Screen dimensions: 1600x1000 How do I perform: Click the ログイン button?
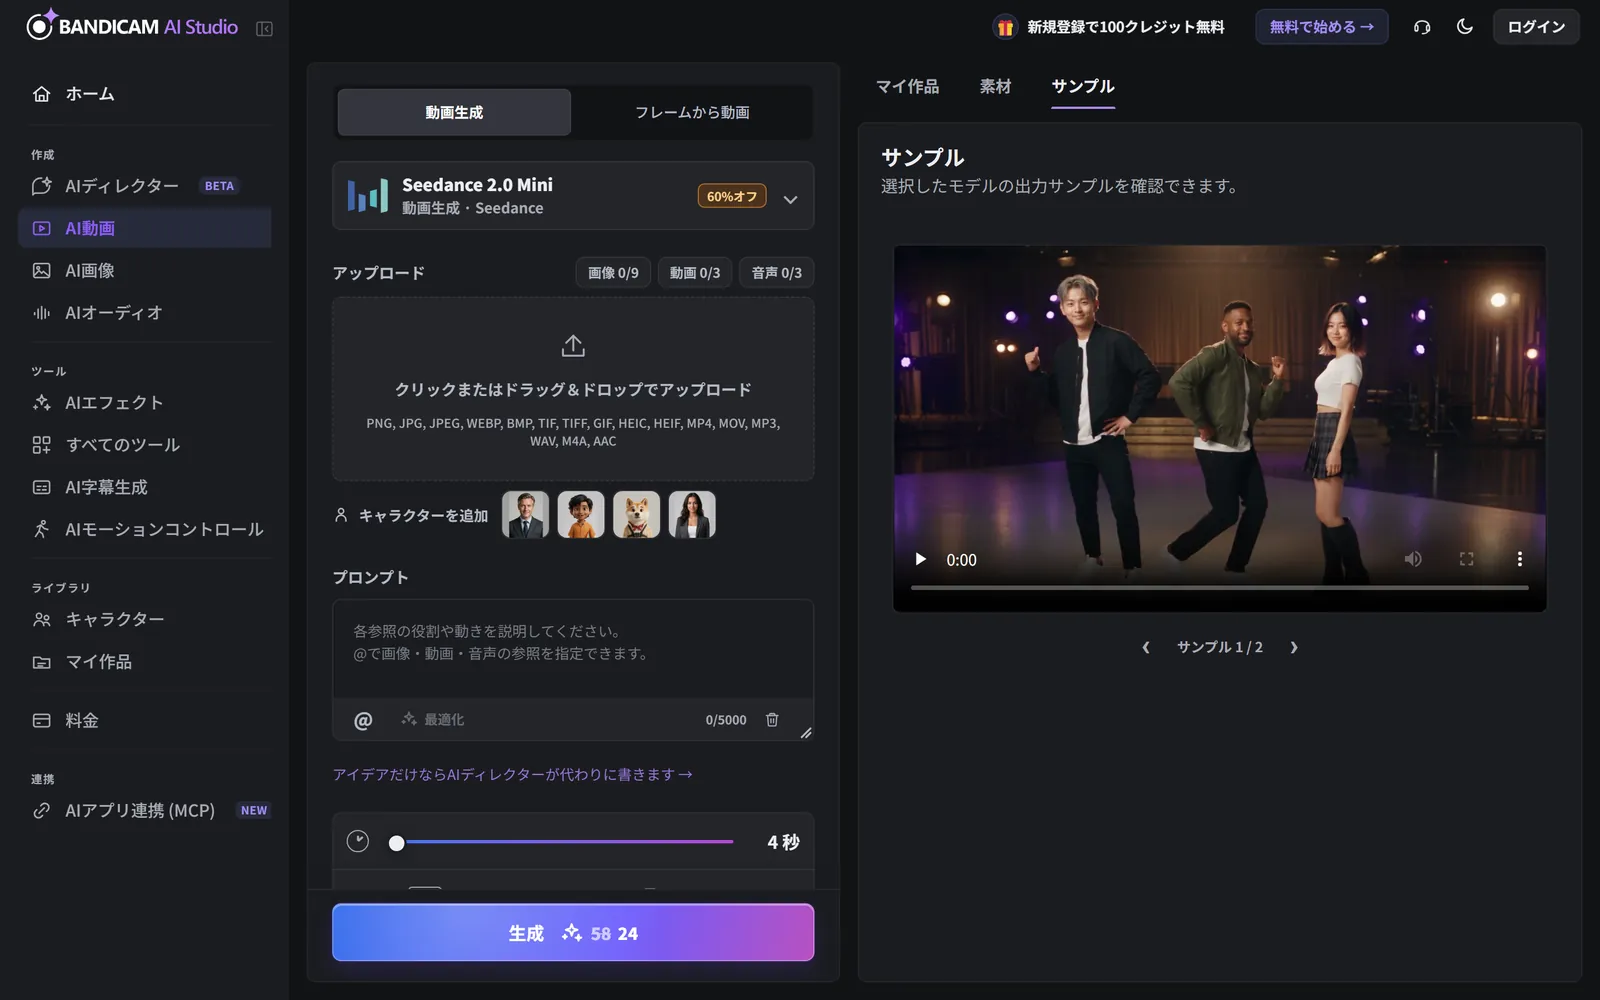click(x=1536, y=27)
